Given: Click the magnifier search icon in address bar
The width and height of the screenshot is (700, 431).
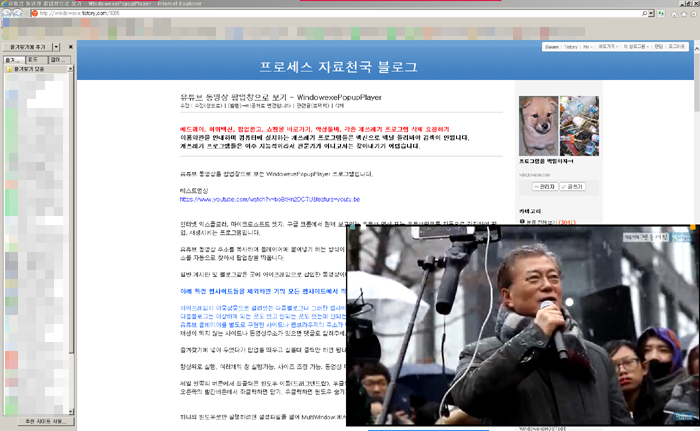Looking at the screenshot, I should click(x=644, y=13).
